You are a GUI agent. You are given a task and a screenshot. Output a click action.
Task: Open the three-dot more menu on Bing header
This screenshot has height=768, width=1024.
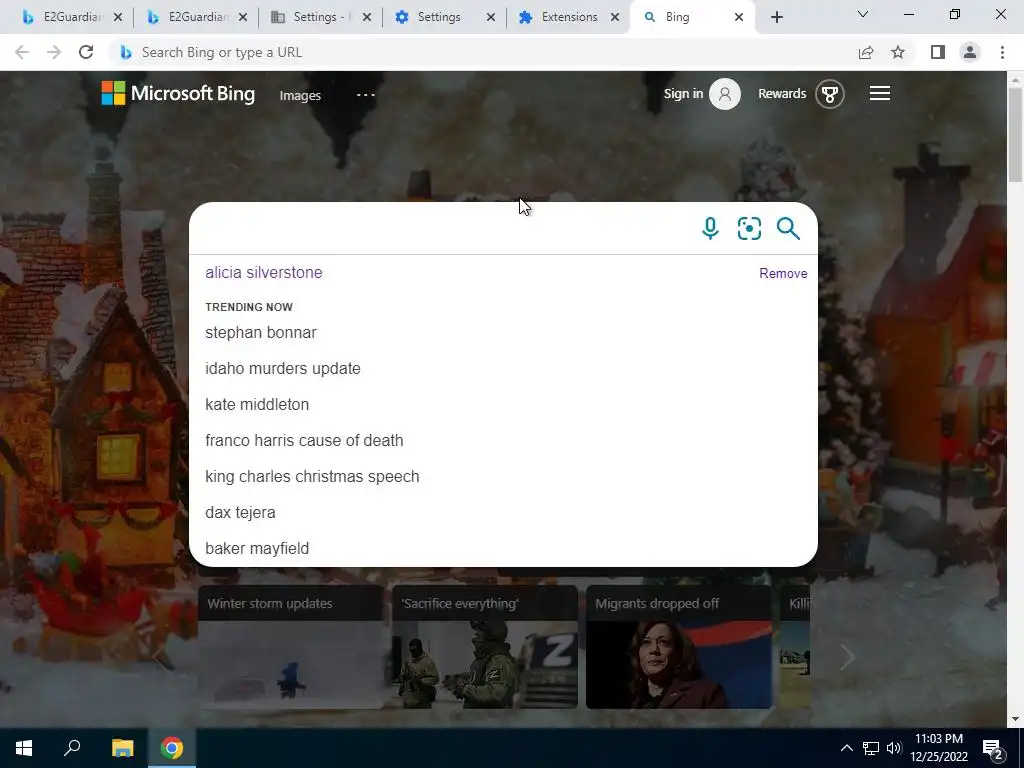(x=366, y=95)
